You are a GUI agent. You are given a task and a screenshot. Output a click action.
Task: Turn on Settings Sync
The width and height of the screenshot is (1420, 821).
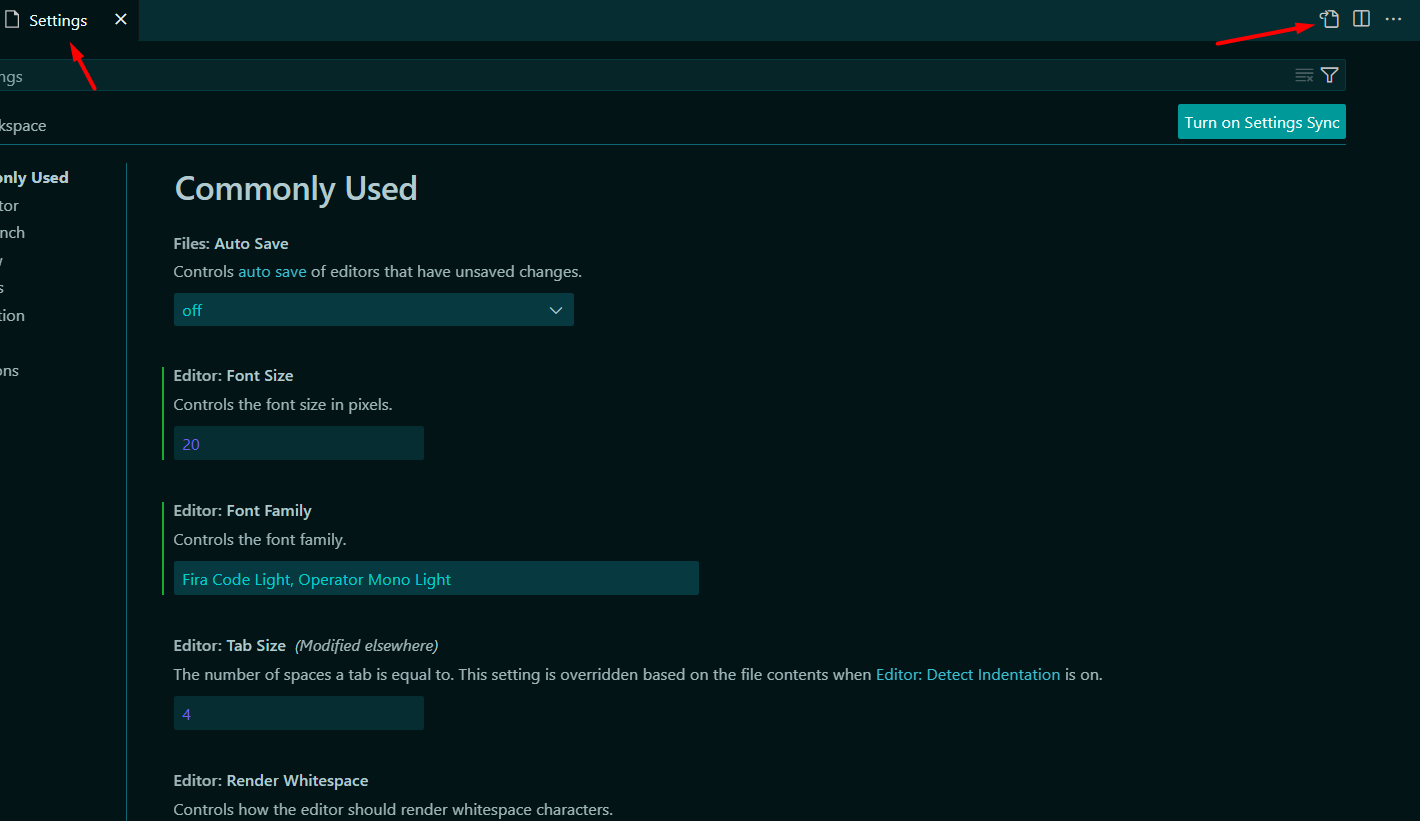[x=1261, y=122]
